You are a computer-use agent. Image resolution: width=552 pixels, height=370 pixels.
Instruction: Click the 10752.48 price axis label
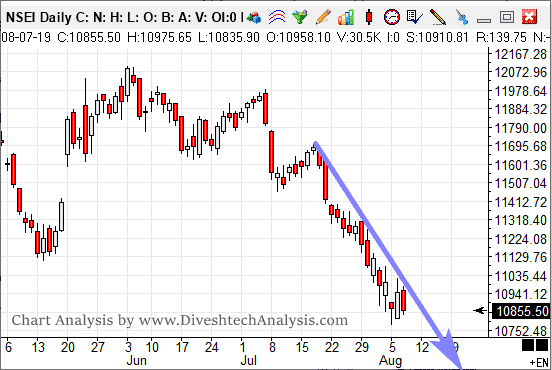click(520, 331)
